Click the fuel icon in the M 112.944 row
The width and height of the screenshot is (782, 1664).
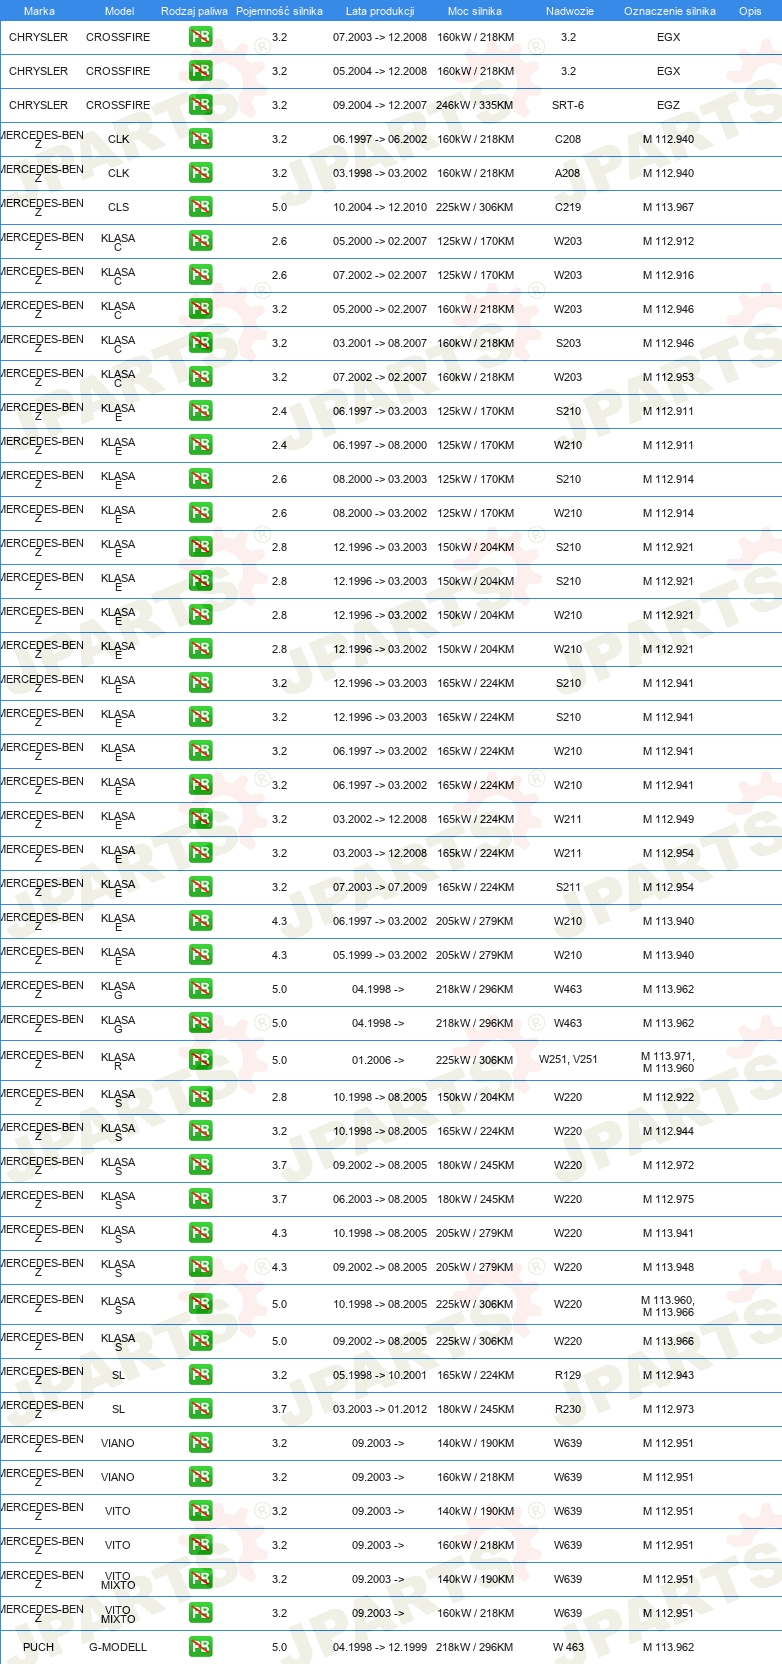[x=201, y=1131]
